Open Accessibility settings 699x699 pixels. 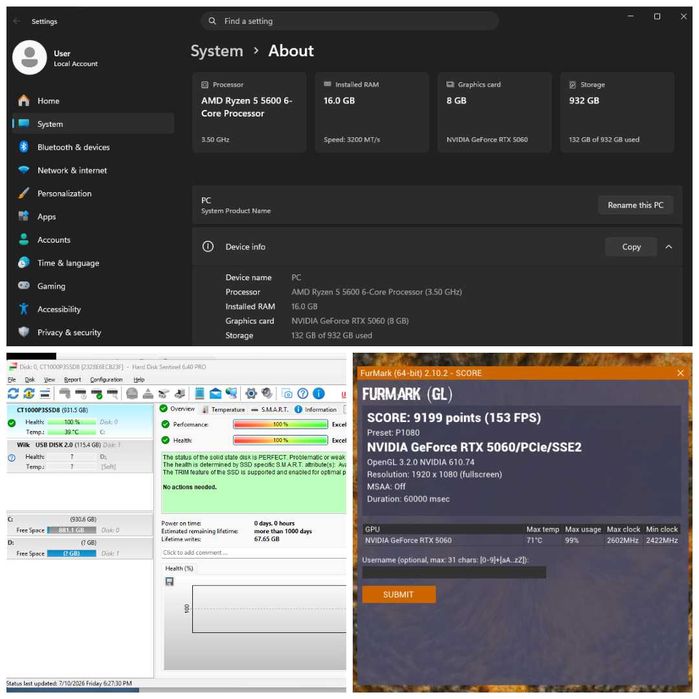[x=93, y=309]
